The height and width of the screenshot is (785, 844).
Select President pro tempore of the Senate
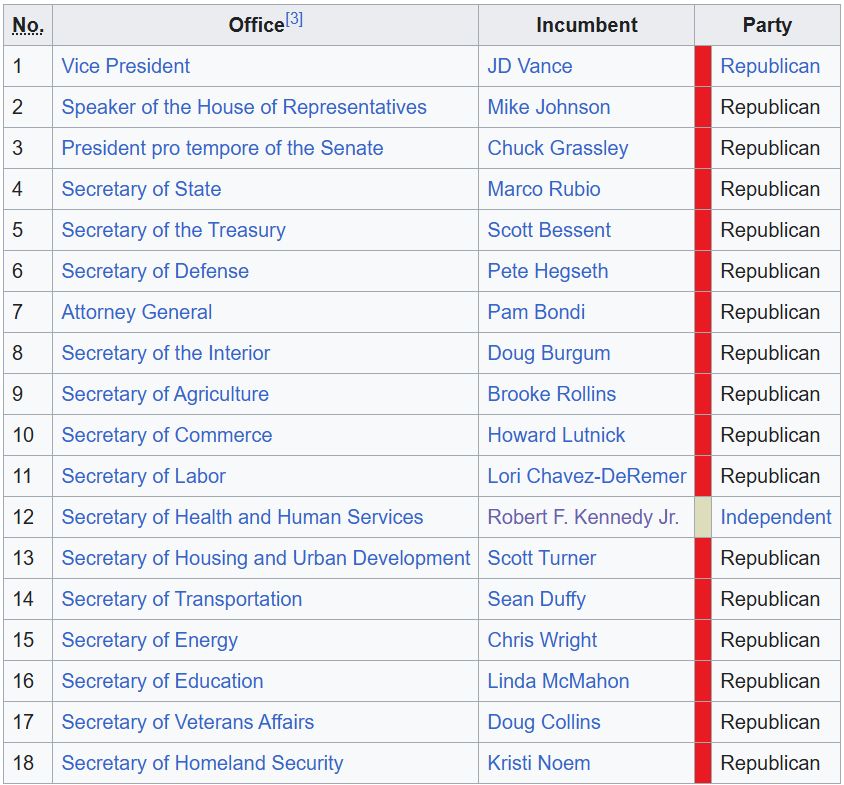222,148
